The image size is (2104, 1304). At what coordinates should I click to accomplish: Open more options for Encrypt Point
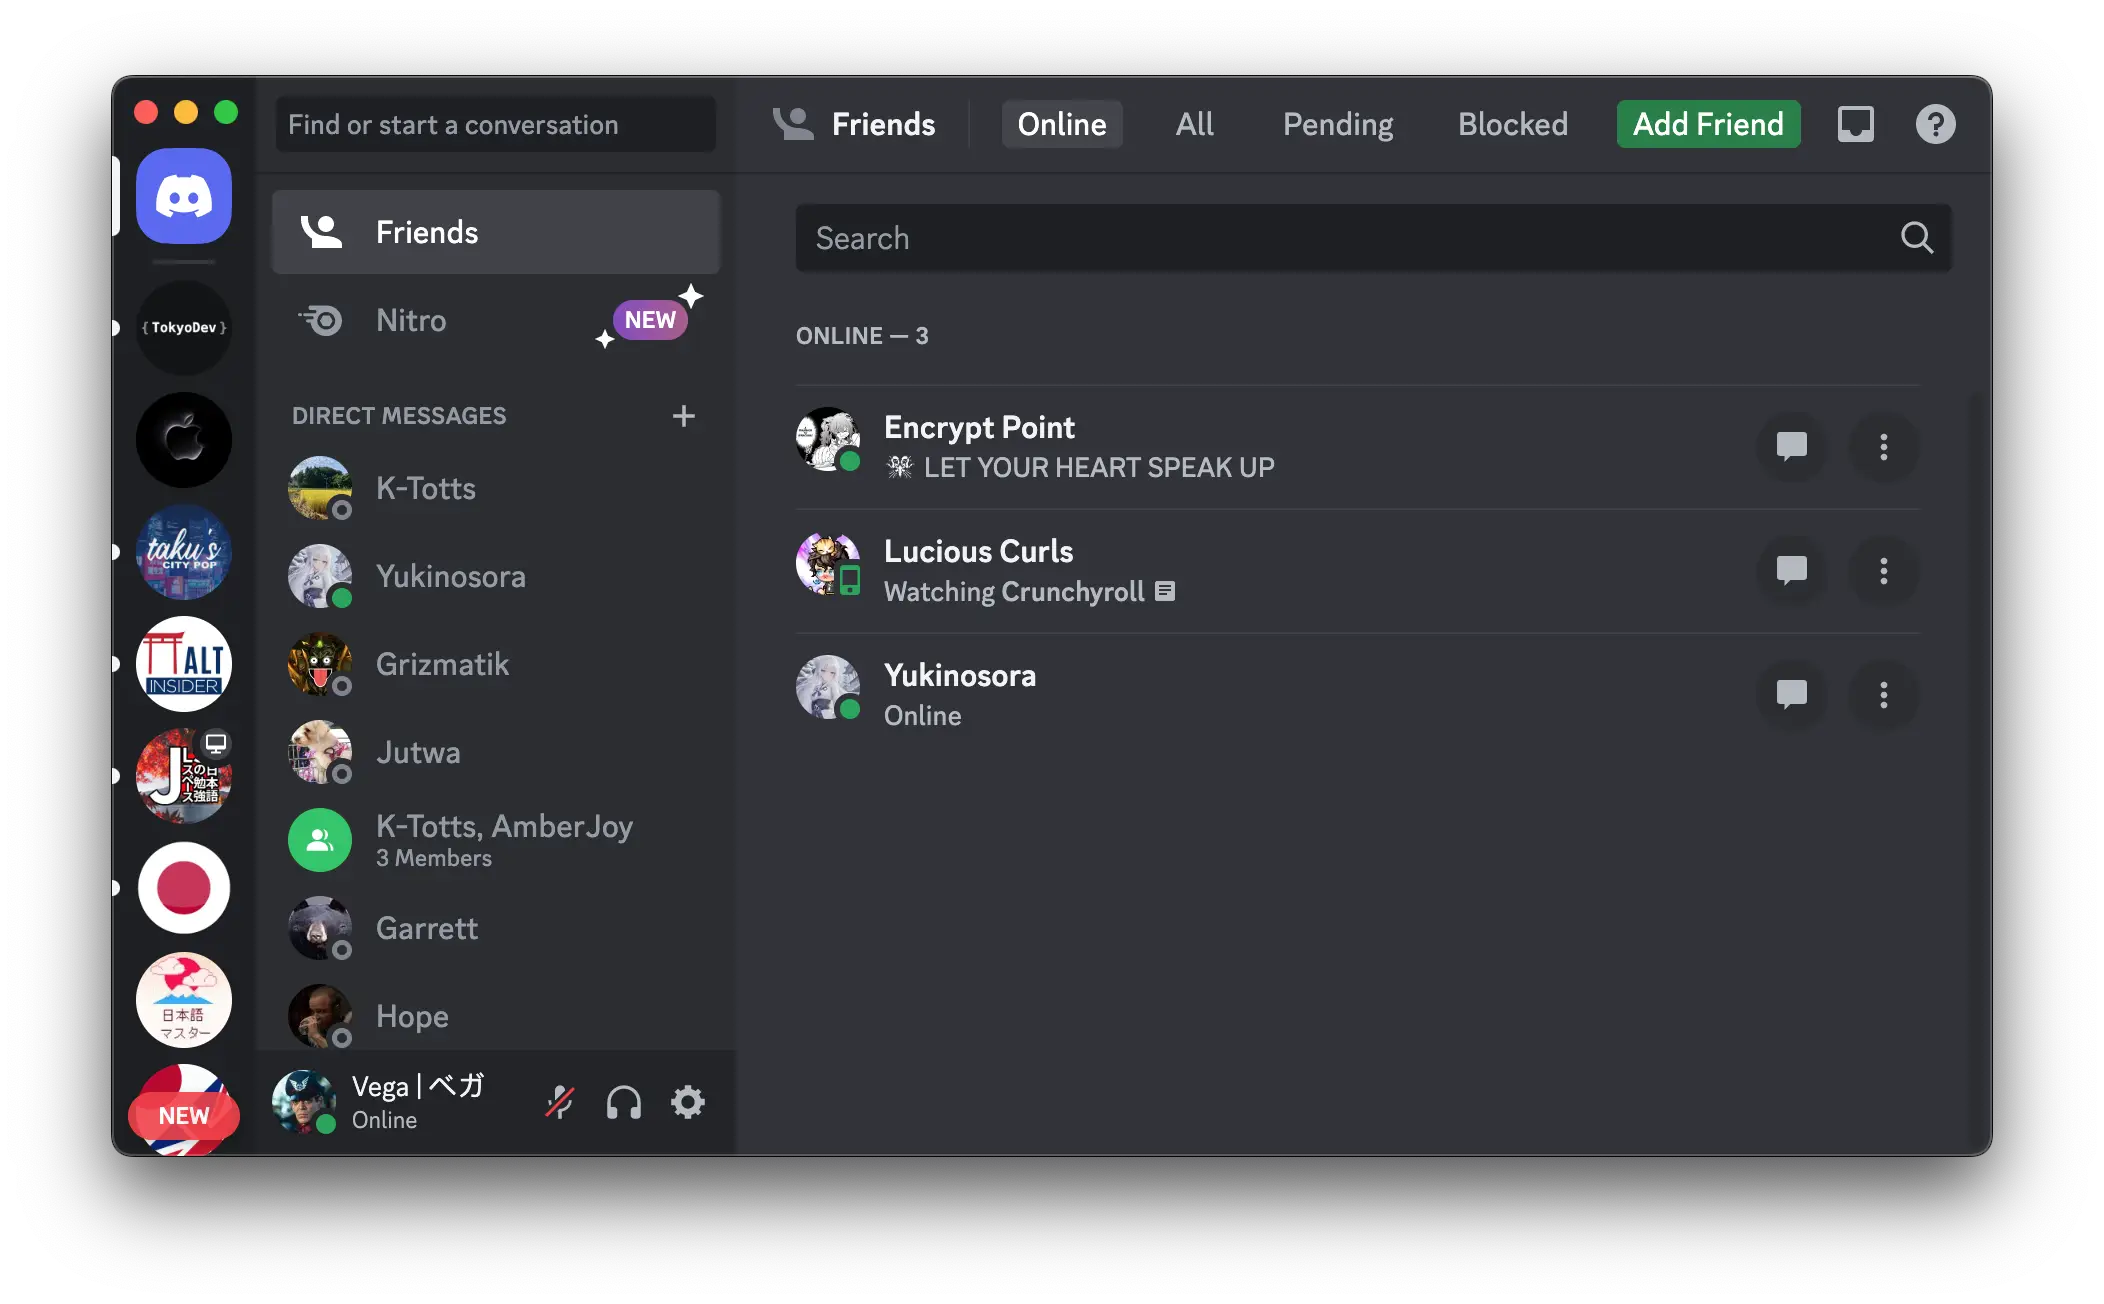[x=1883, y=446]
